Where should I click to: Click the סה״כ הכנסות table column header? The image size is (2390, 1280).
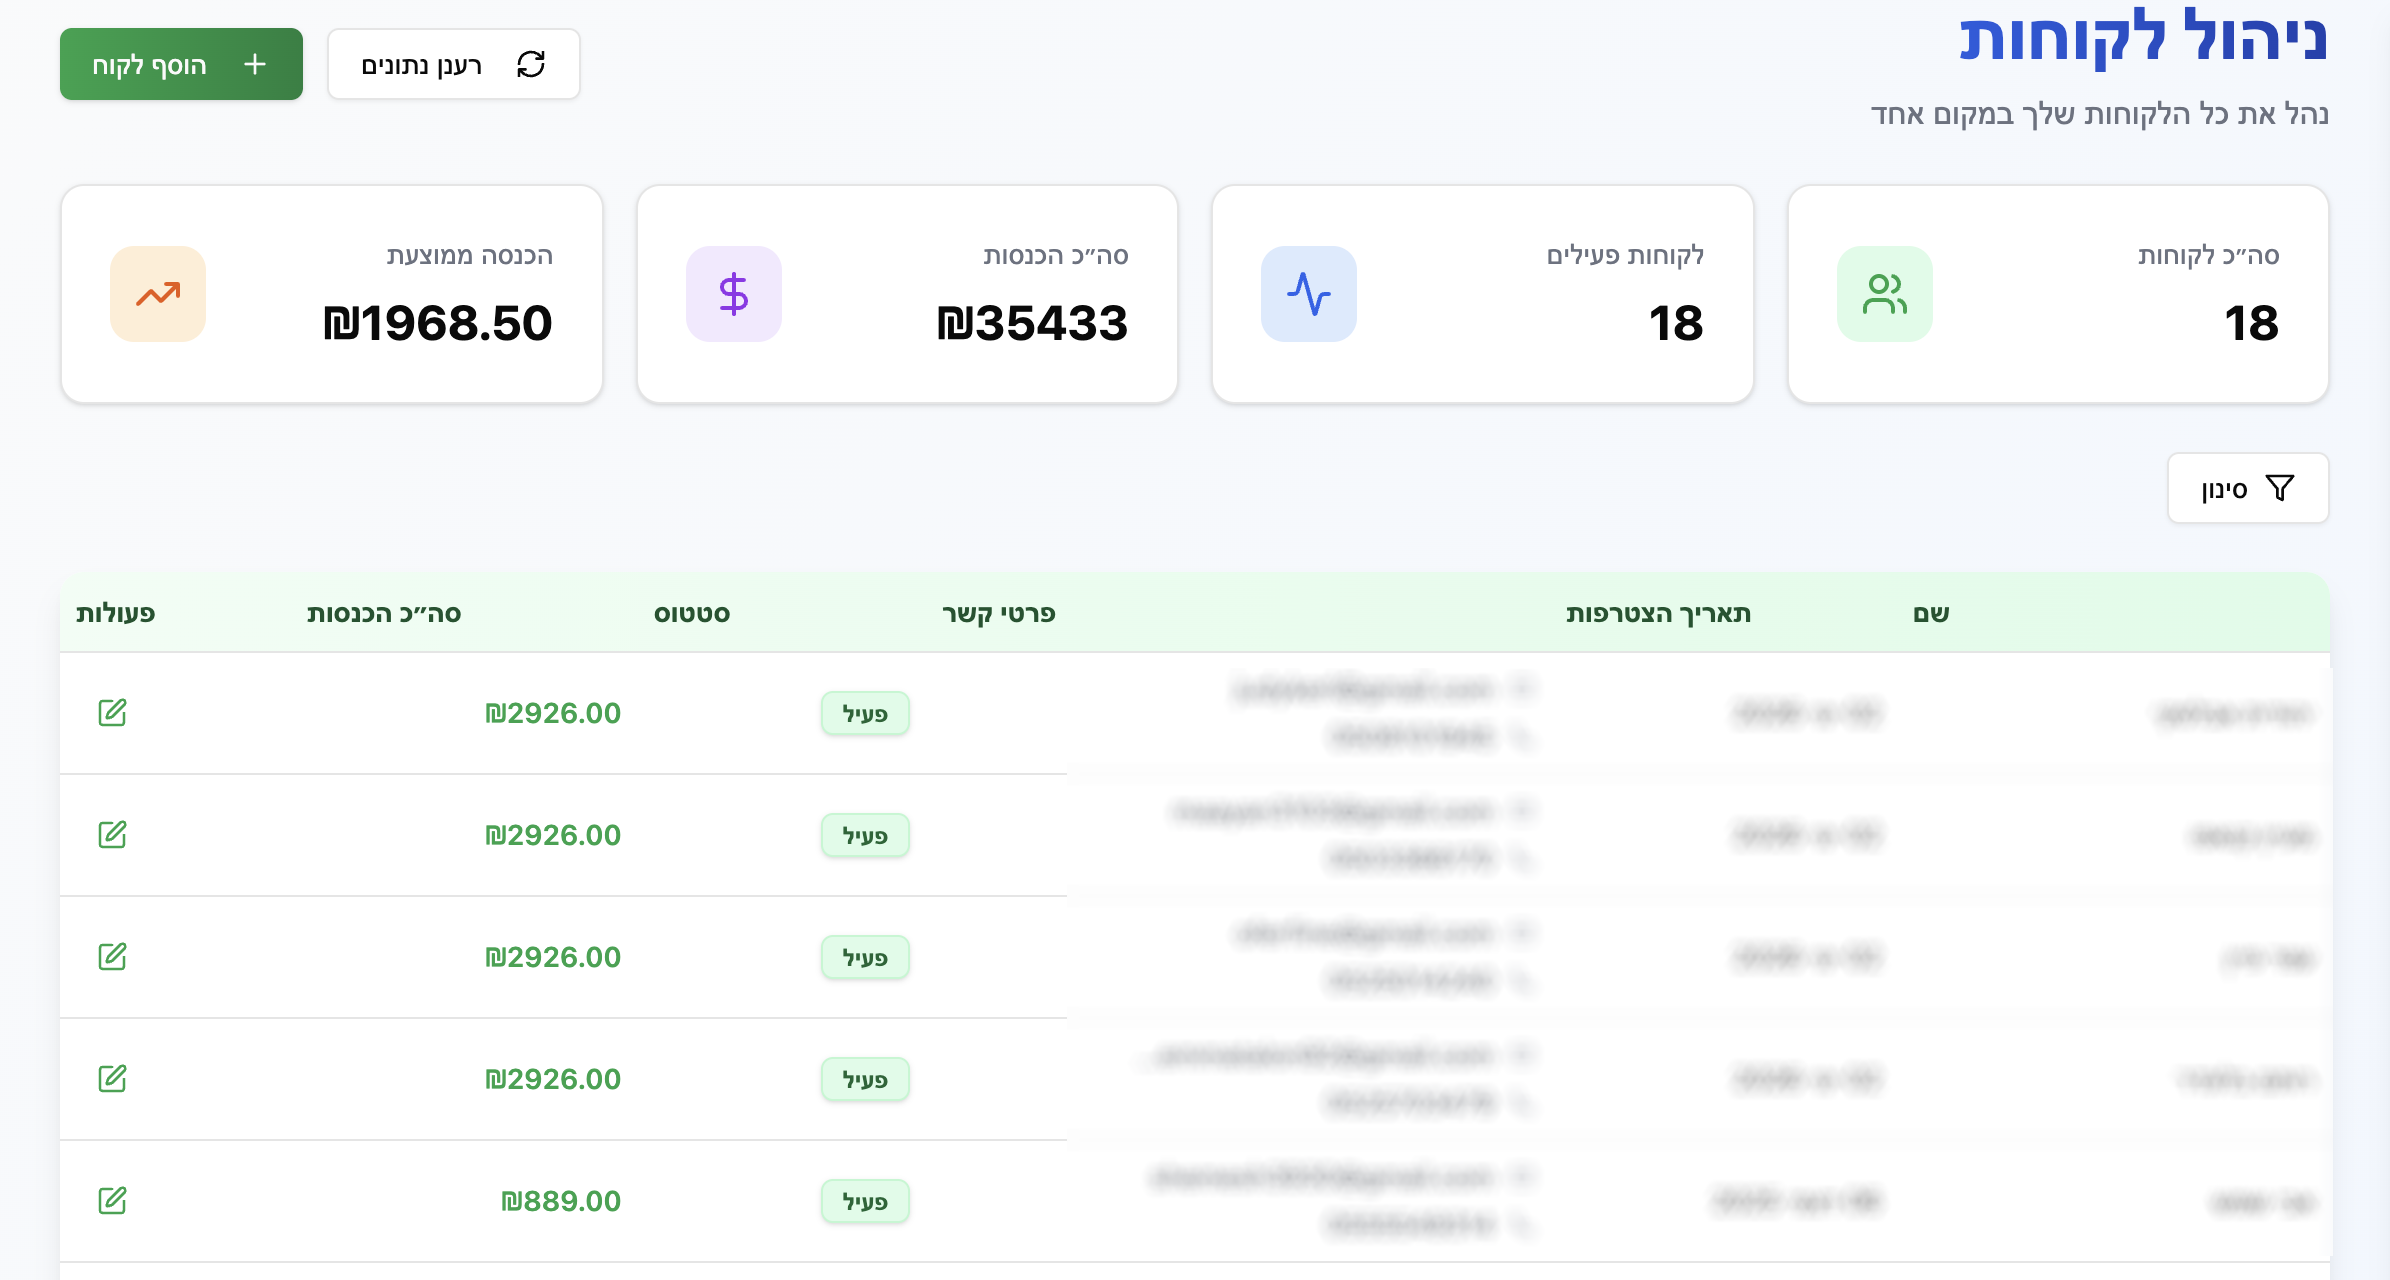coord(384,613)
